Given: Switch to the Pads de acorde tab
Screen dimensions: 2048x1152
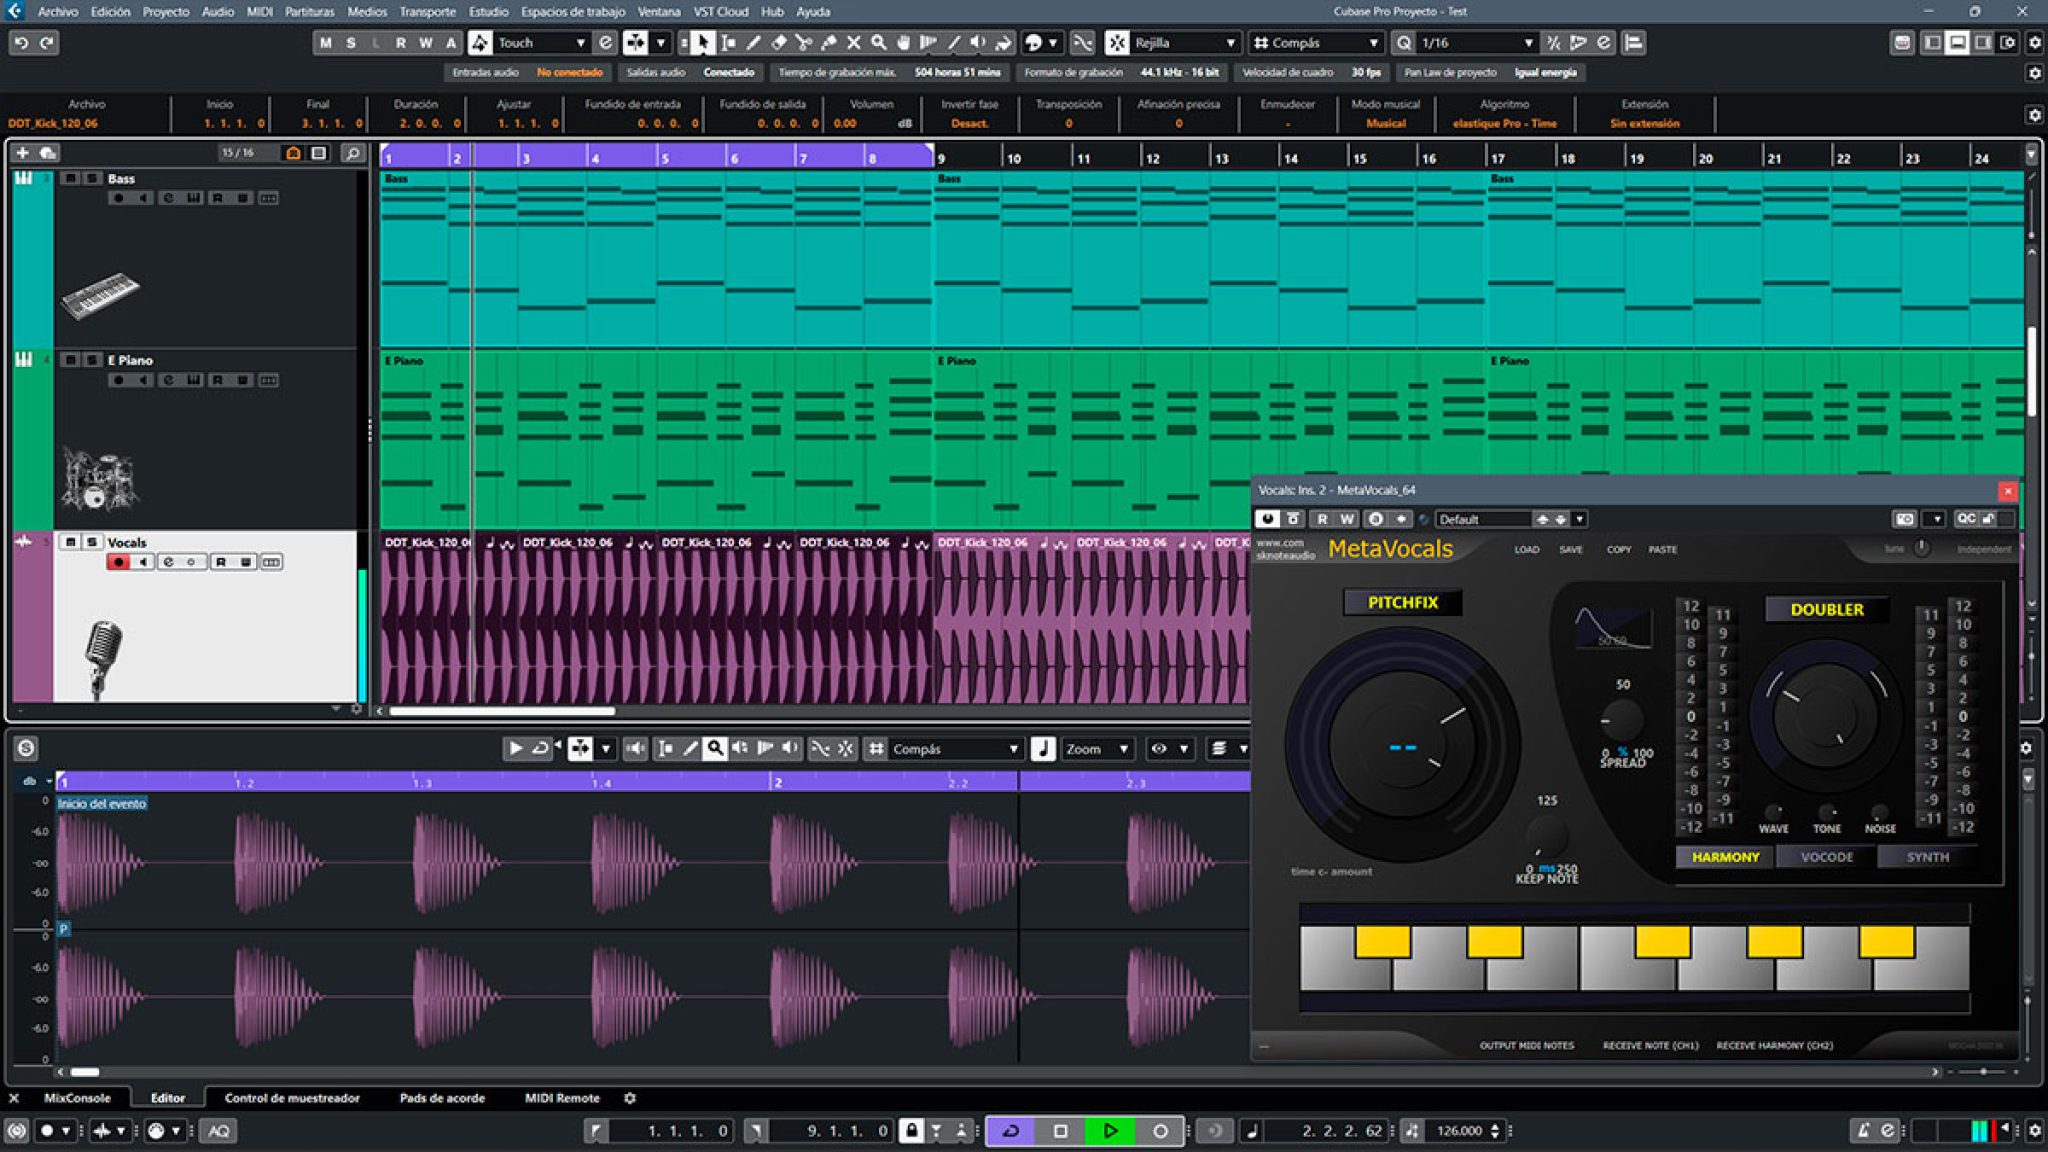Looking at the screenshot, I should [x=442, y=1098].
